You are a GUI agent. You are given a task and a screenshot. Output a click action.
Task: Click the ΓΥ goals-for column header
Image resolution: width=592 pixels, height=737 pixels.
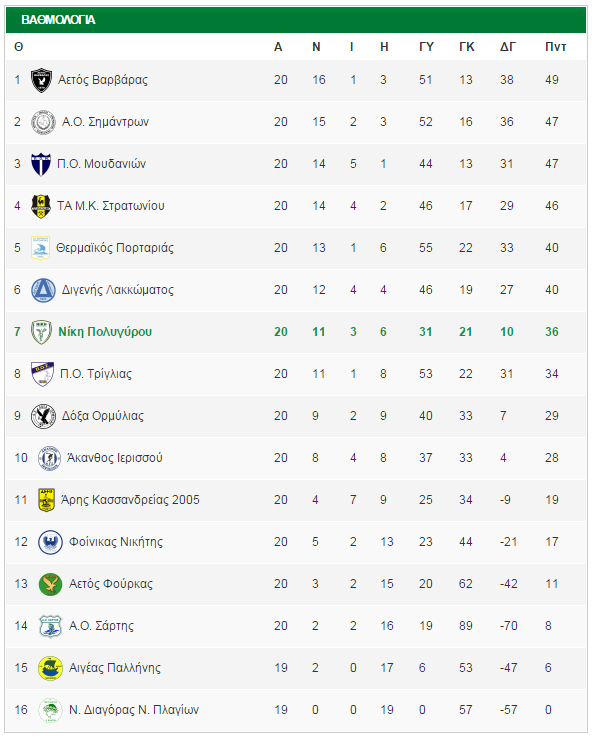[426, 47]
